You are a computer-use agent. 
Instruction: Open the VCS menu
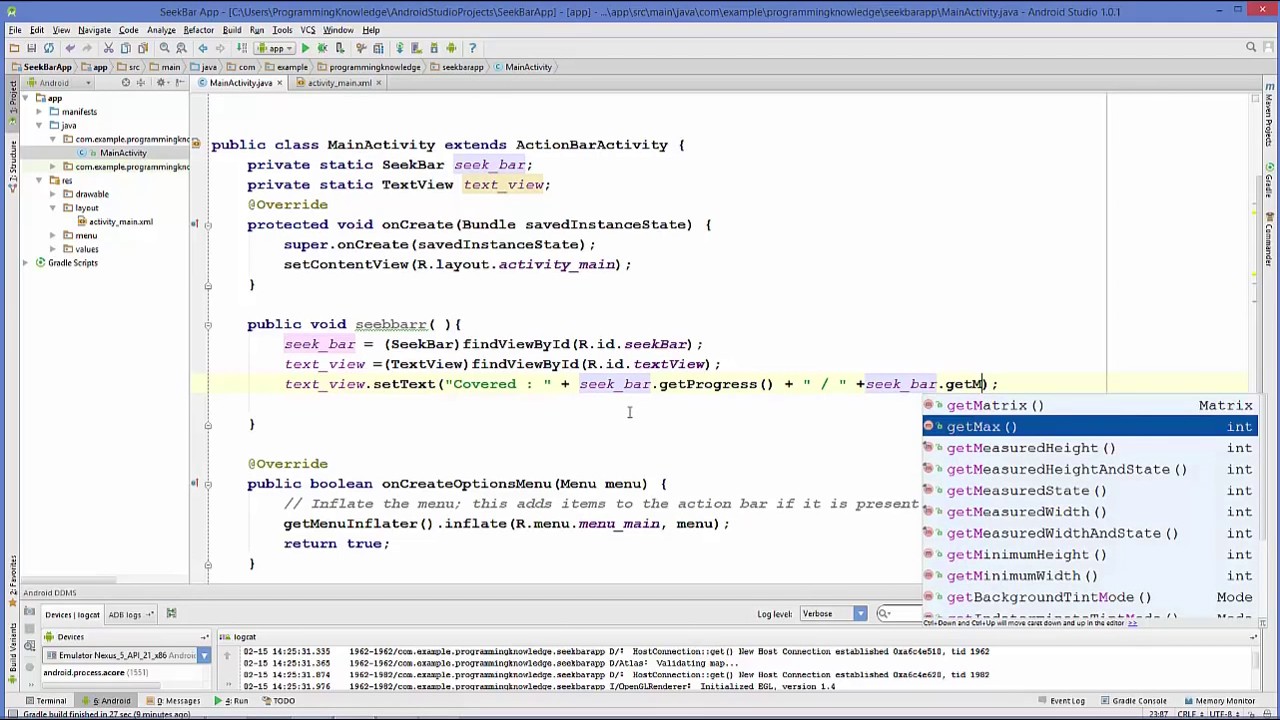click(308, 30)
